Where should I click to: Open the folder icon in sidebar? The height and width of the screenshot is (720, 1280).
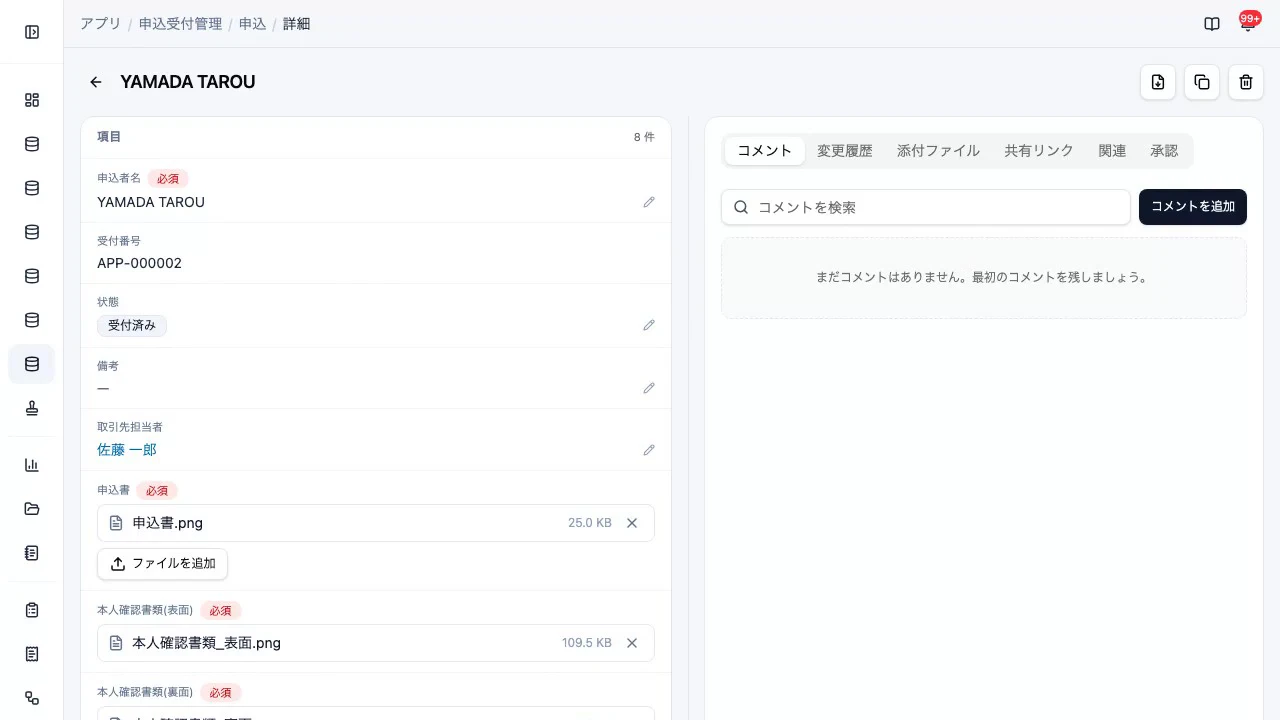tap(32, 509)
